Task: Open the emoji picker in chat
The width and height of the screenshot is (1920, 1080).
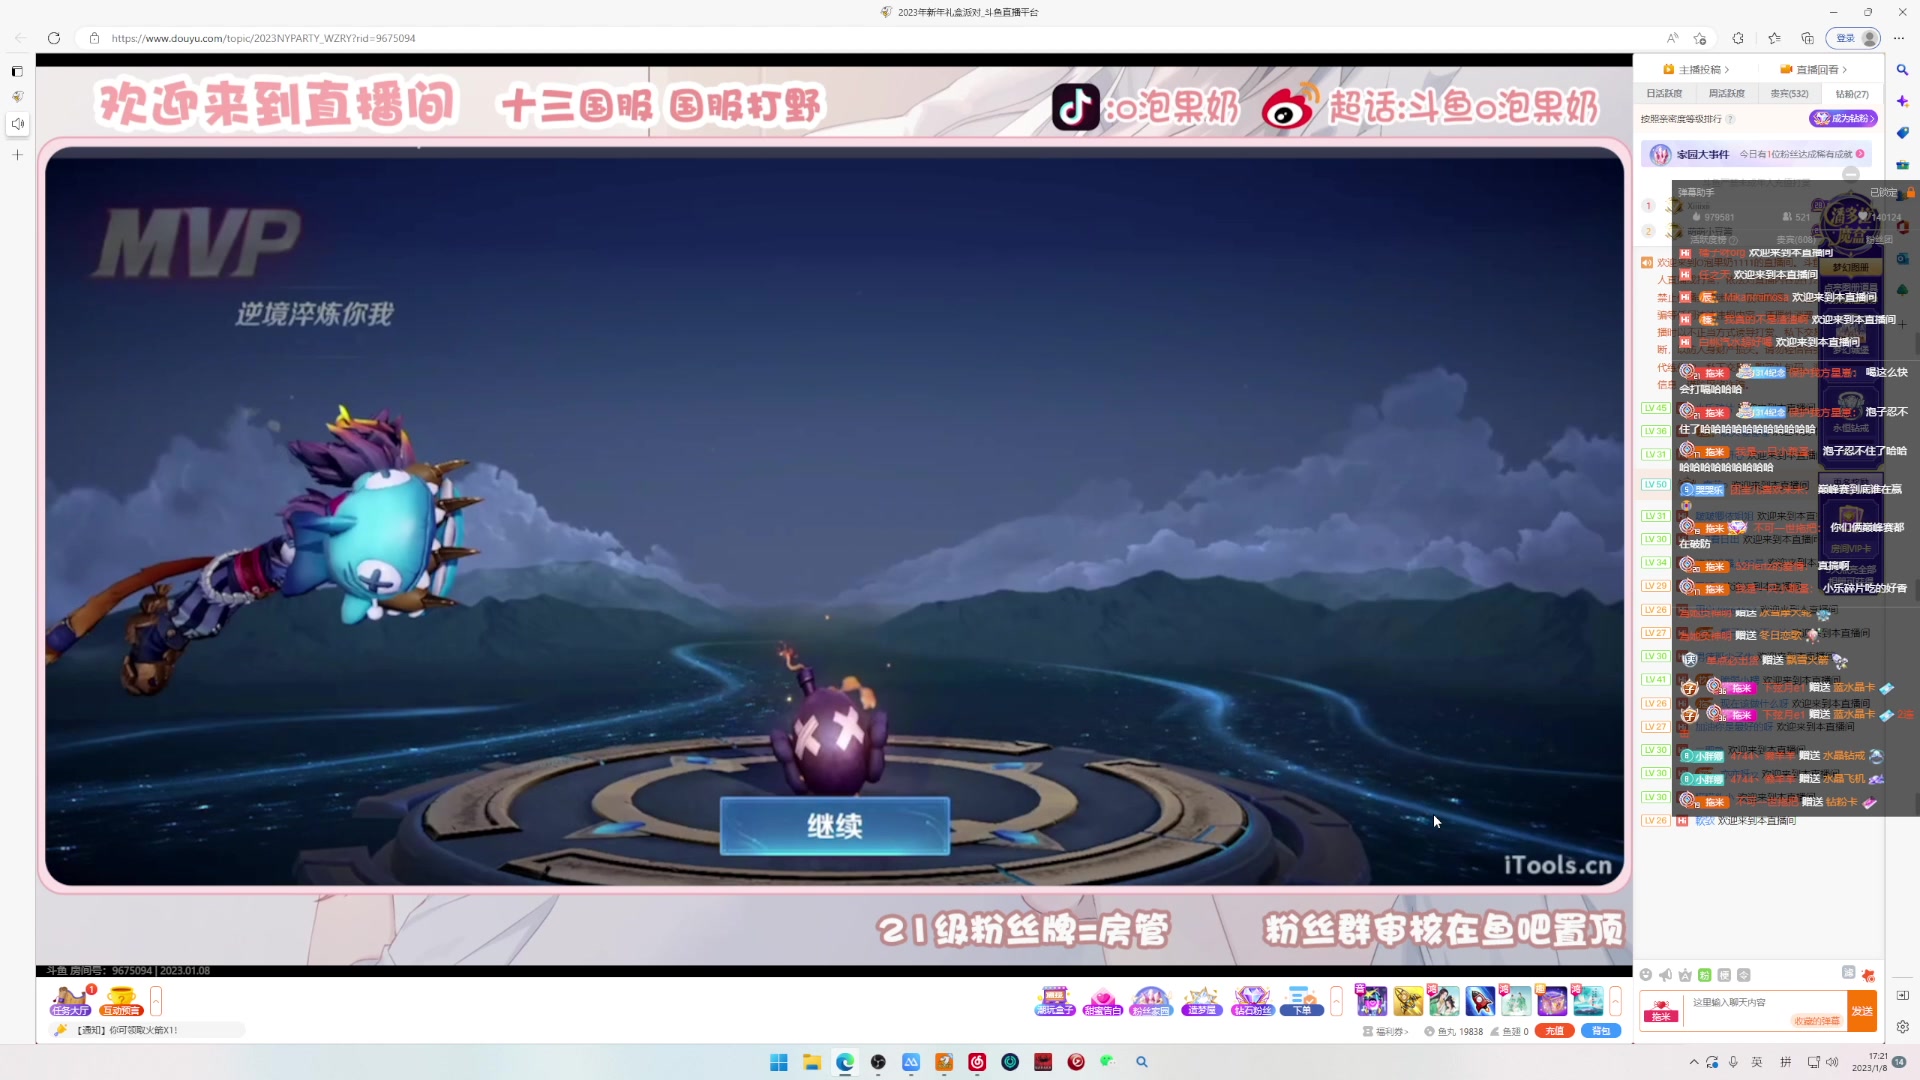Action: (1646, 975)
